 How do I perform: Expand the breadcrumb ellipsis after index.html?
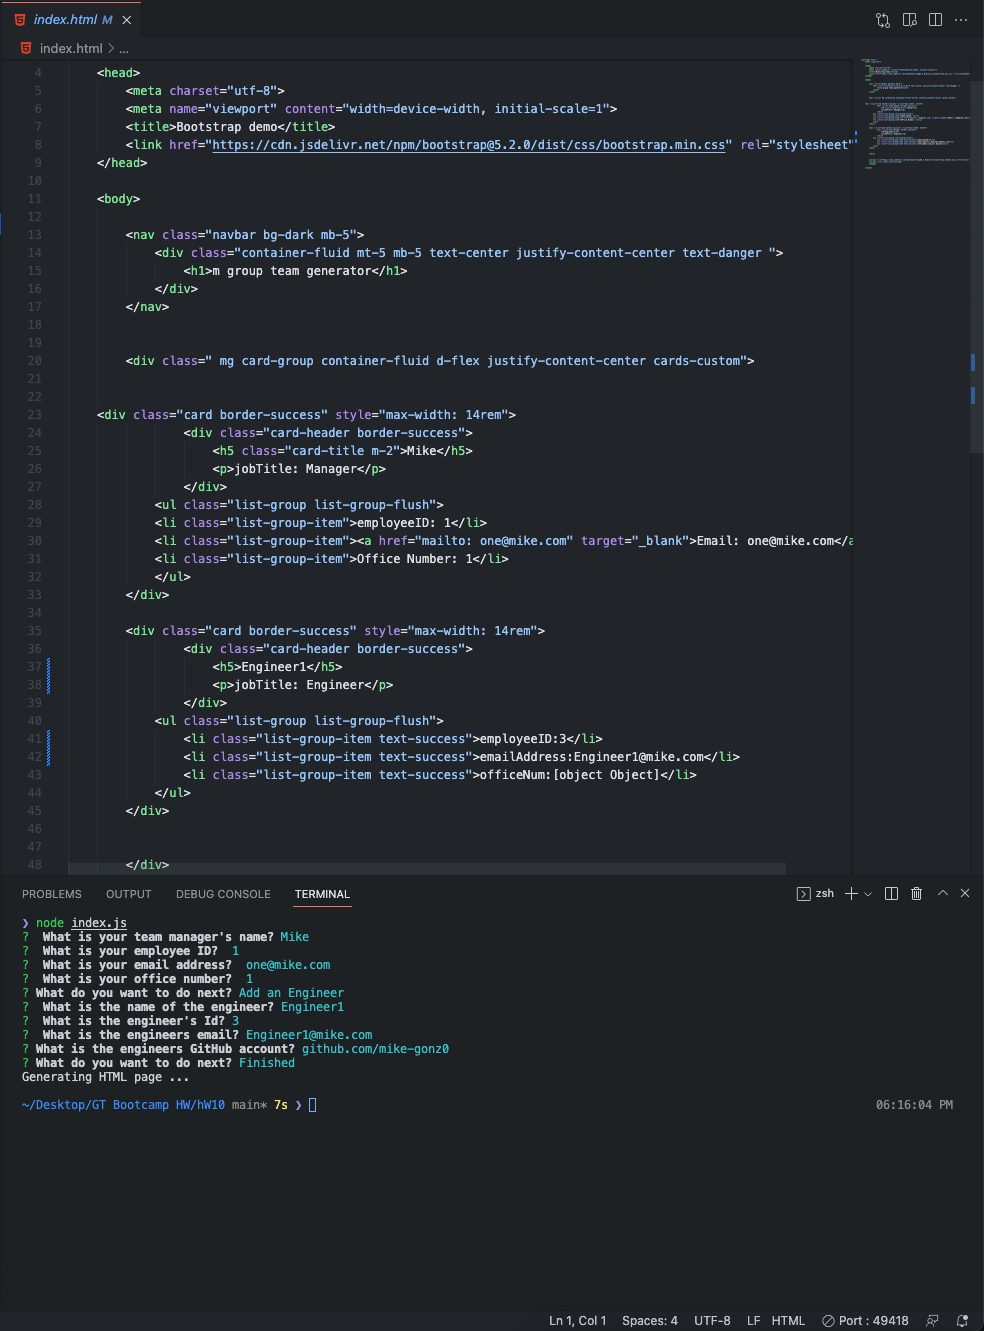[x=124, y=47]
